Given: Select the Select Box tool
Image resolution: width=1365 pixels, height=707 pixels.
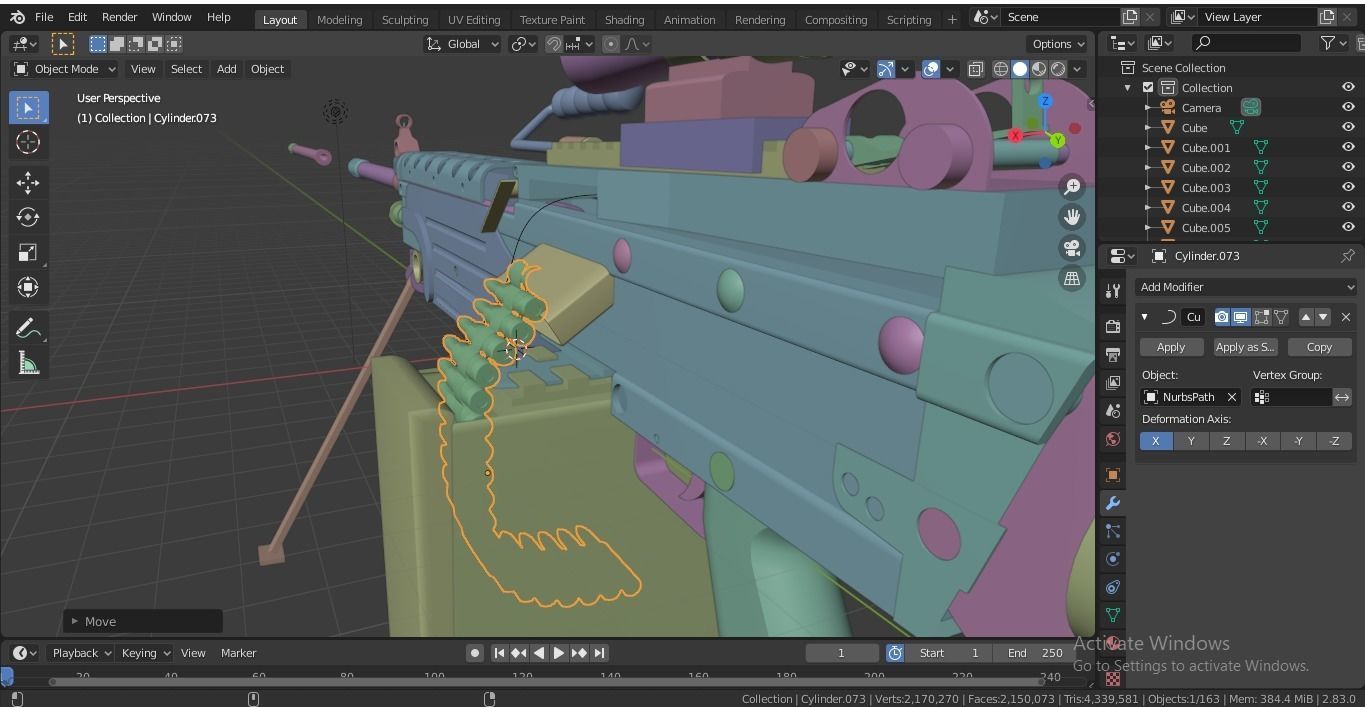Looking at the screenshot, I should click(x=28, y=108).
